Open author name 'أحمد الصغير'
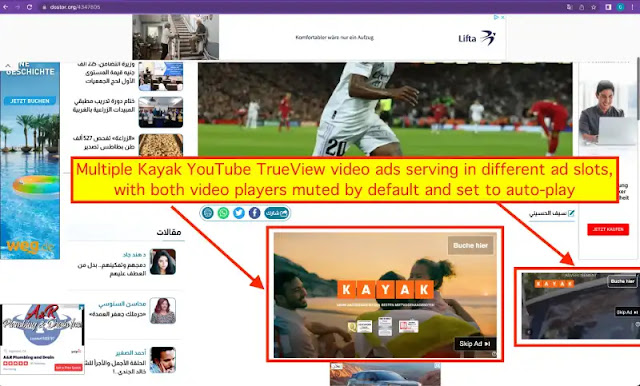 pyautogui.click(x=131, y=353)
